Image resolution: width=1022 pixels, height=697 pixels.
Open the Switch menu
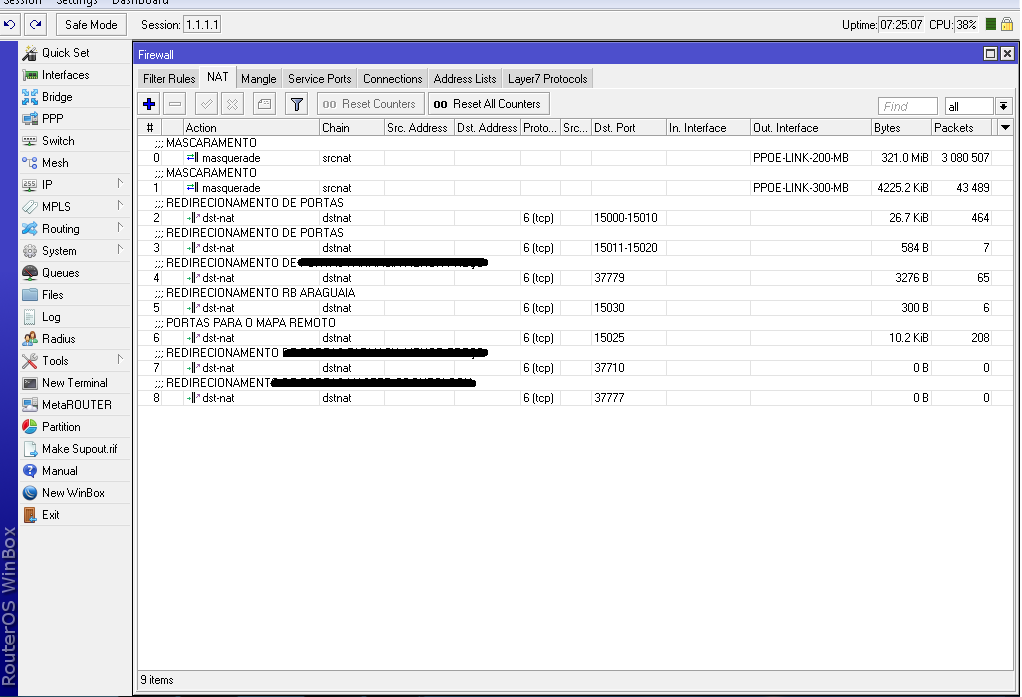click(x=75, y=141)
